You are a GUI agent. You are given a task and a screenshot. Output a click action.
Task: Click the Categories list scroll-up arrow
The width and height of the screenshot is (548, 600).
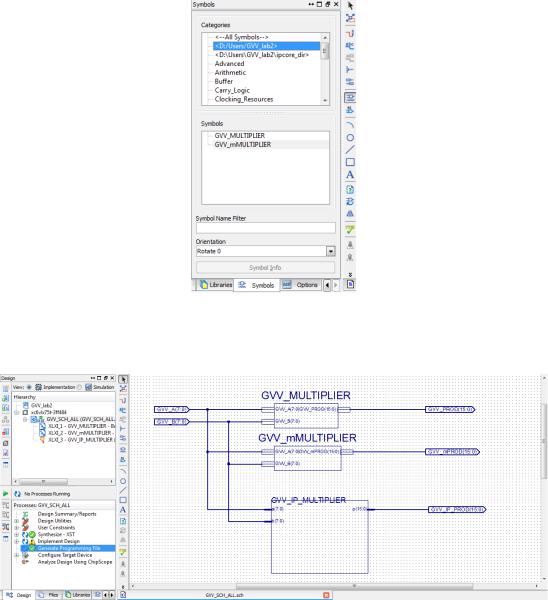click(325, 37)
